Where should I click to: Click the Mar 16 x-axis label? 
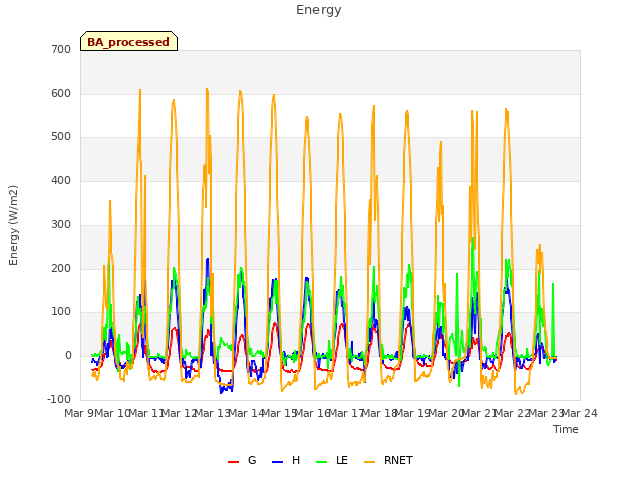tap(313, 413)
